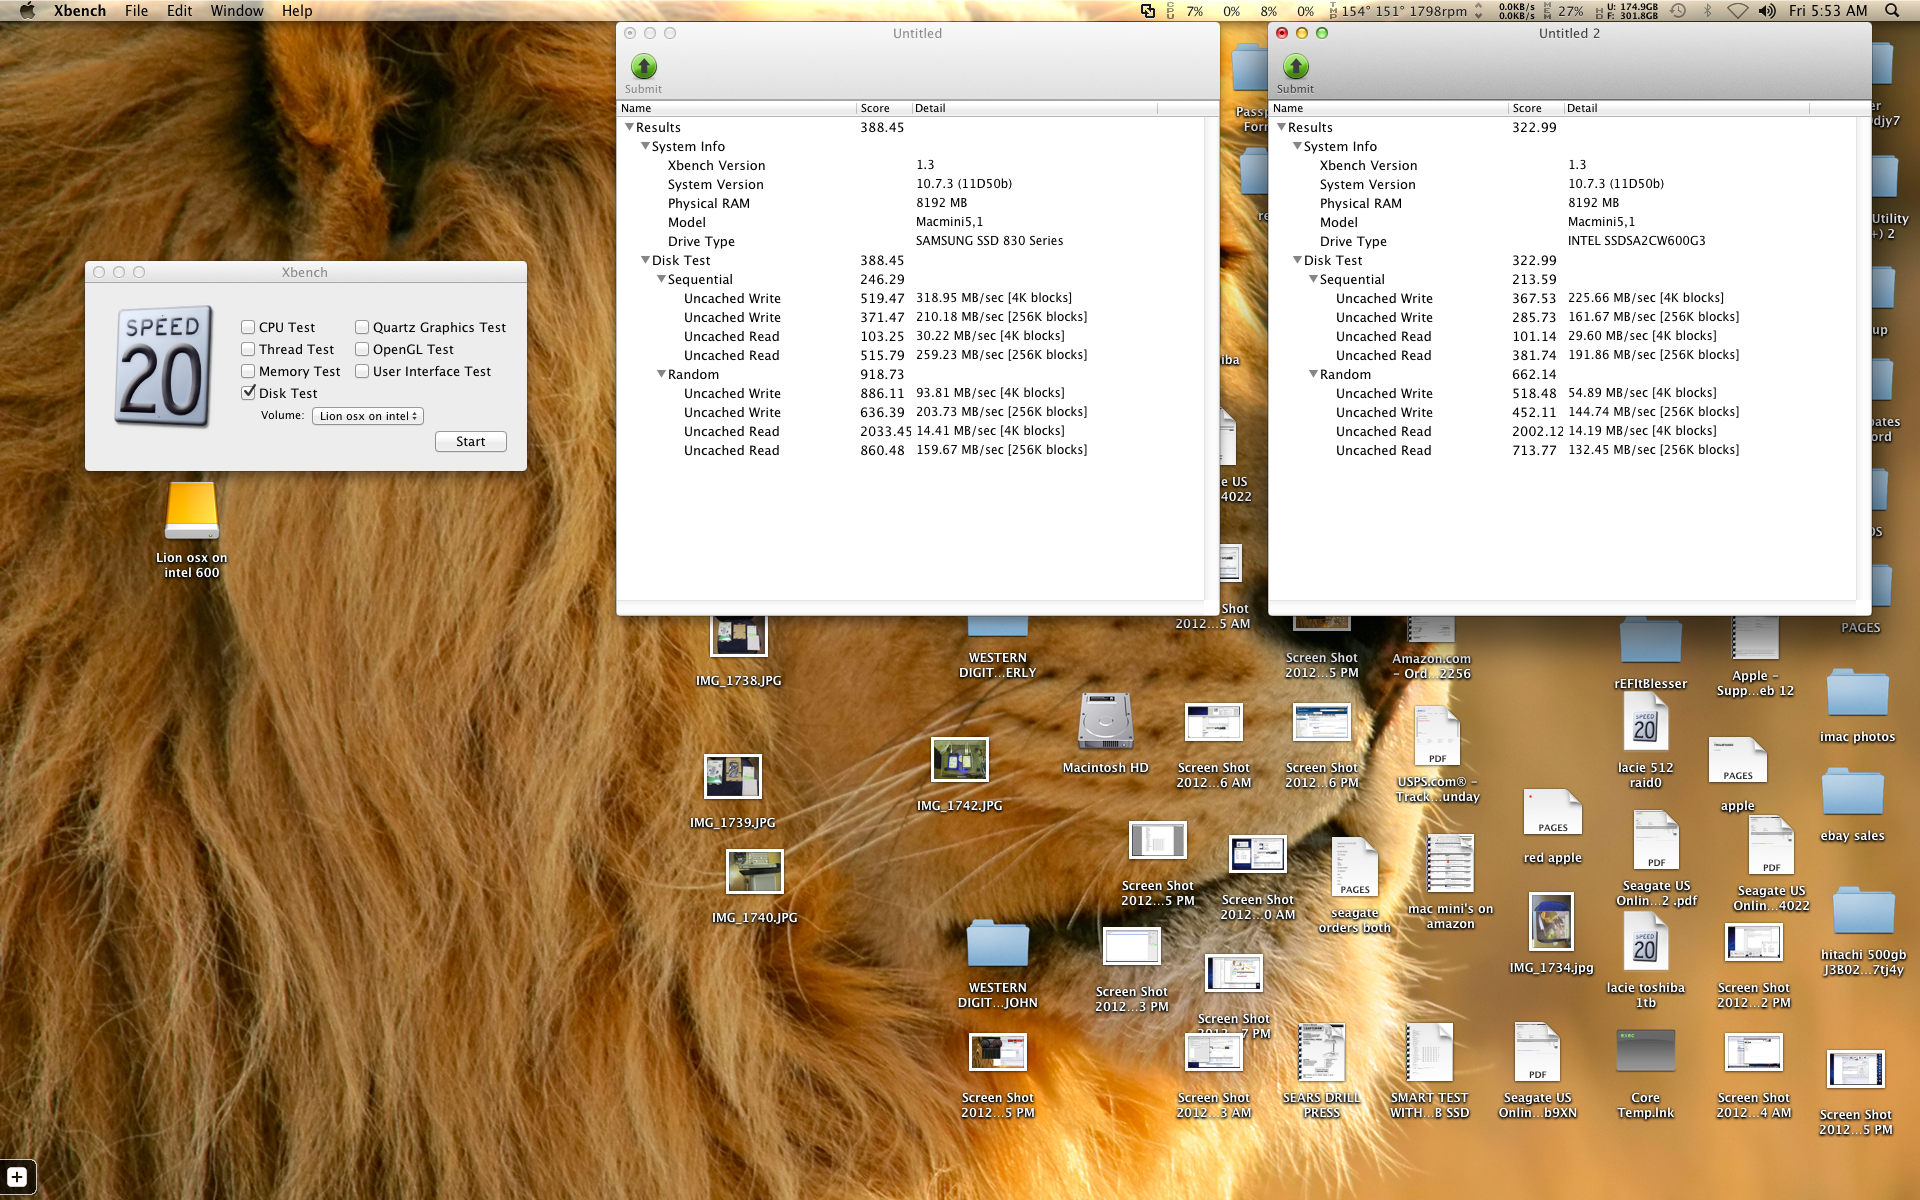The height and width of the screenshot is (1200, 1920).
Task: Sort by Name column in Untitled window
Action: (736, 108)
